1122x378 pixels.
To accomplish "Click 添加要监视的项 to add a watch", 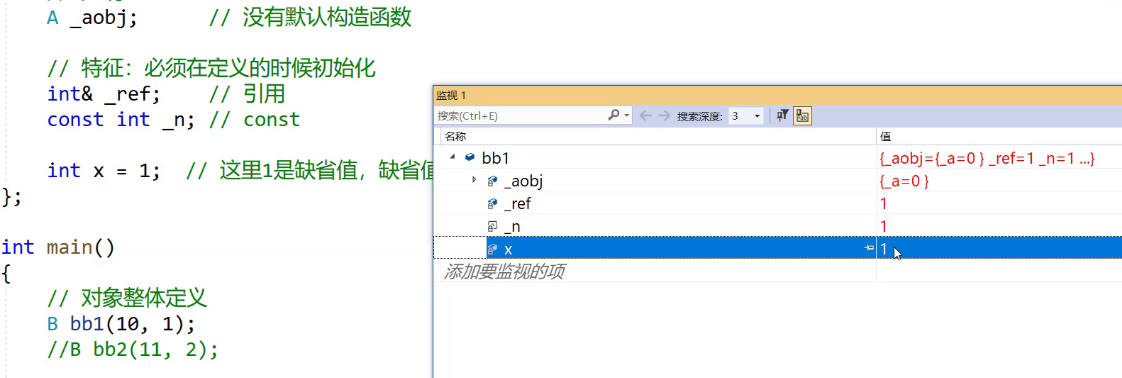I will (x=504, y=271).
